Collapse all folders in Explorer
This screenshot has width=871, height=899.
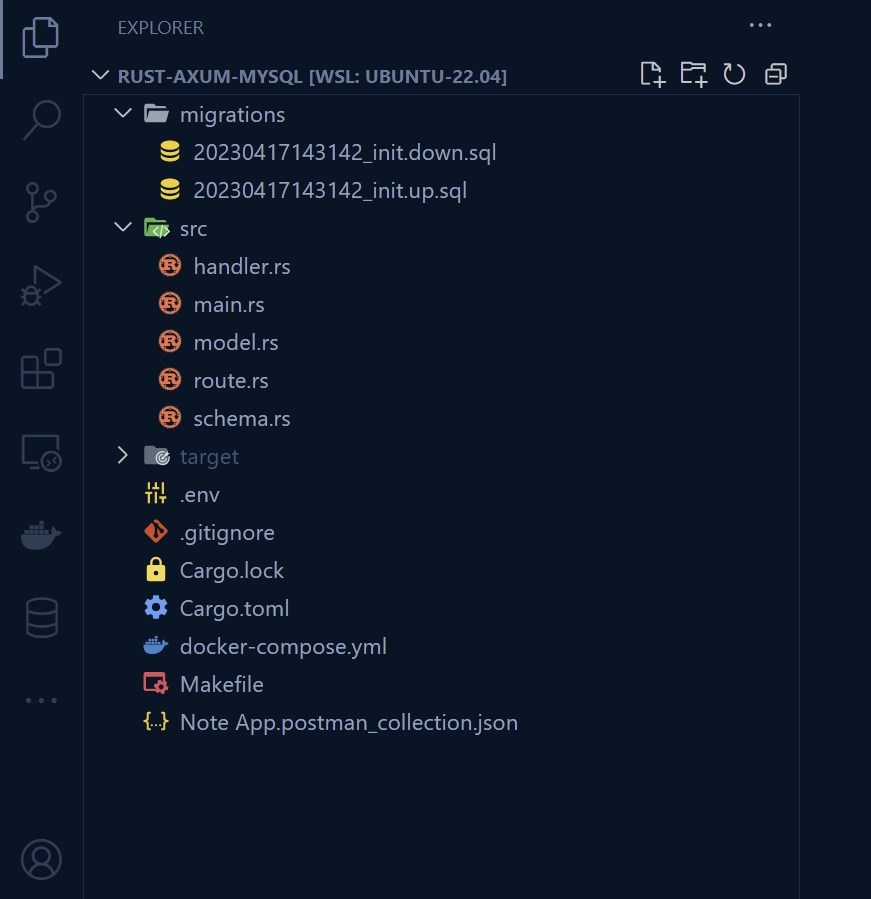coord(775,73)
